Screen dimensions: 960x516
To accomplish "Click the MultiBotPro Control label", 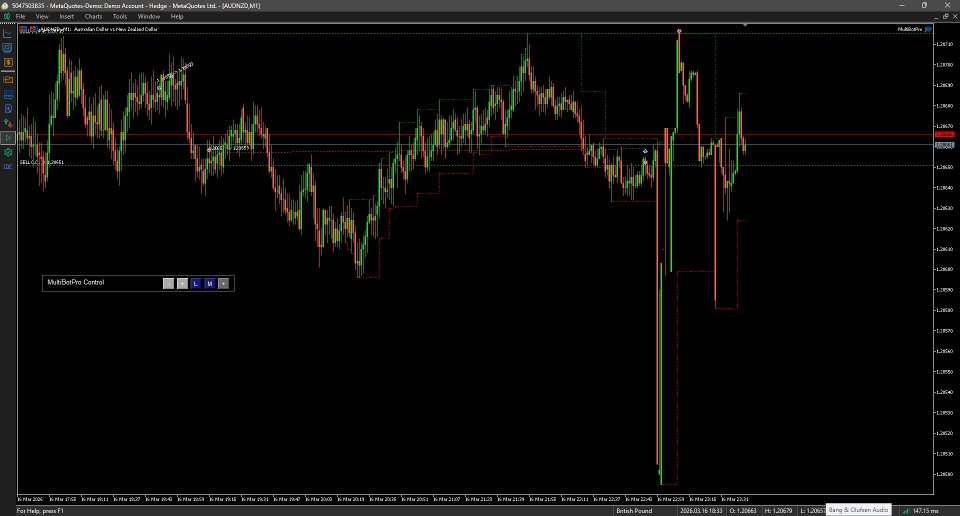I will point(76,283).
